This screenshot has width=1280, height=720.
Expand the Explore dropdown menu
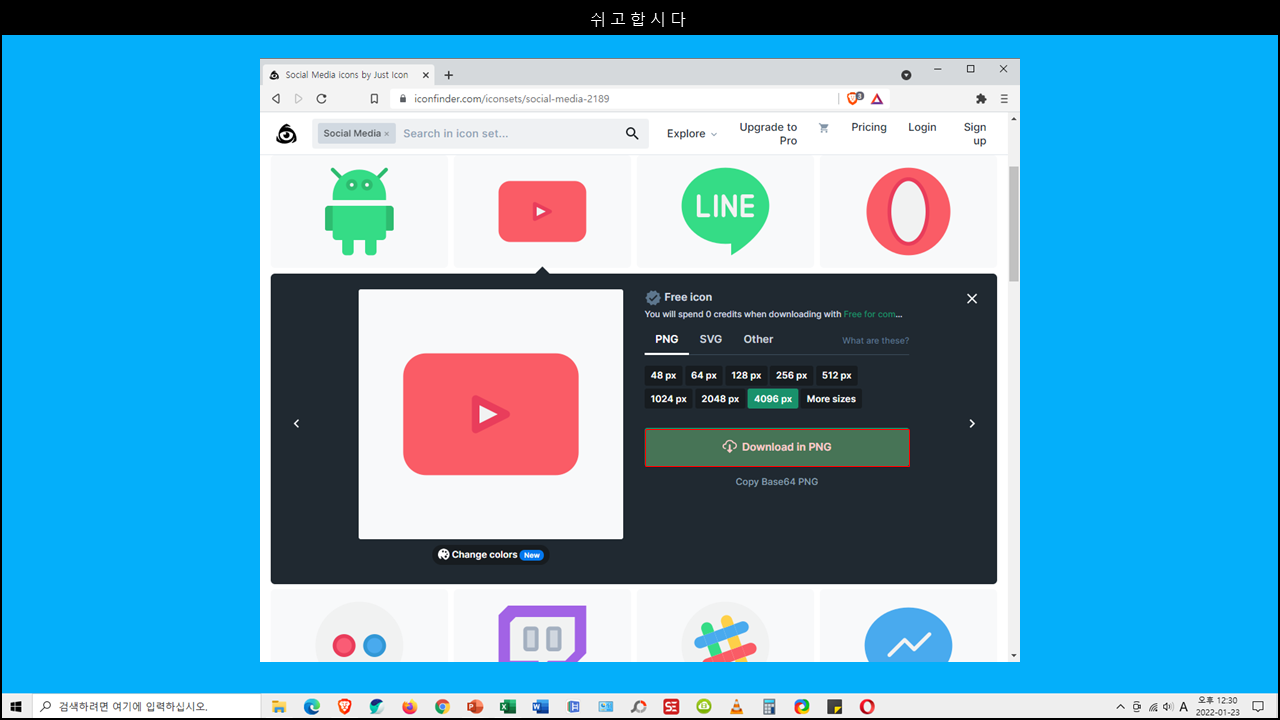tap(692, 134)
